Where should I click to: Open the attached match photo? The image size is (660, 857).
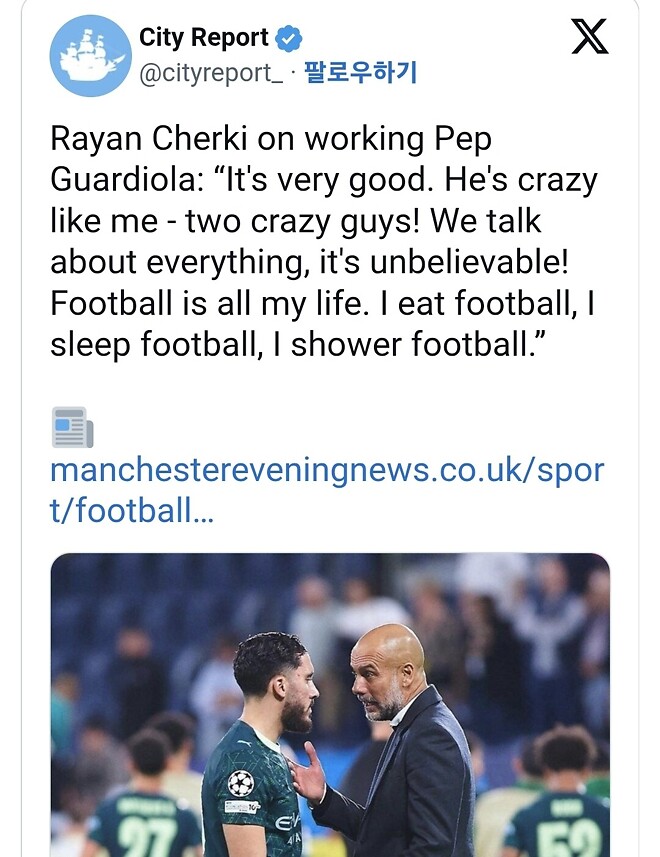[330, 704]
